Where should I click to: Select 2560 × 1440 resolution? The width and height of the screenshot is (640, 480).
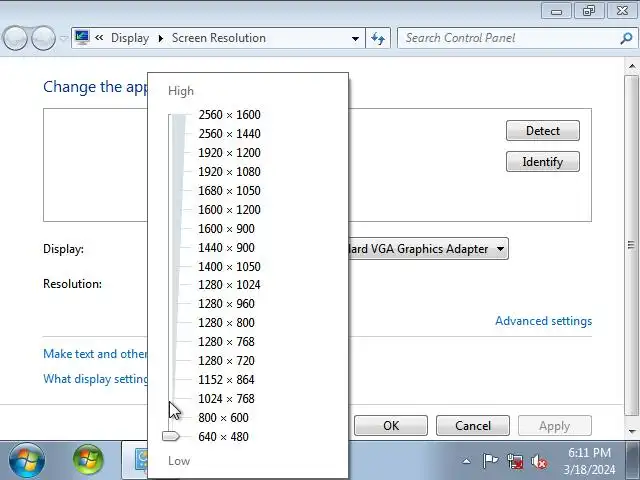pos(229,134)
